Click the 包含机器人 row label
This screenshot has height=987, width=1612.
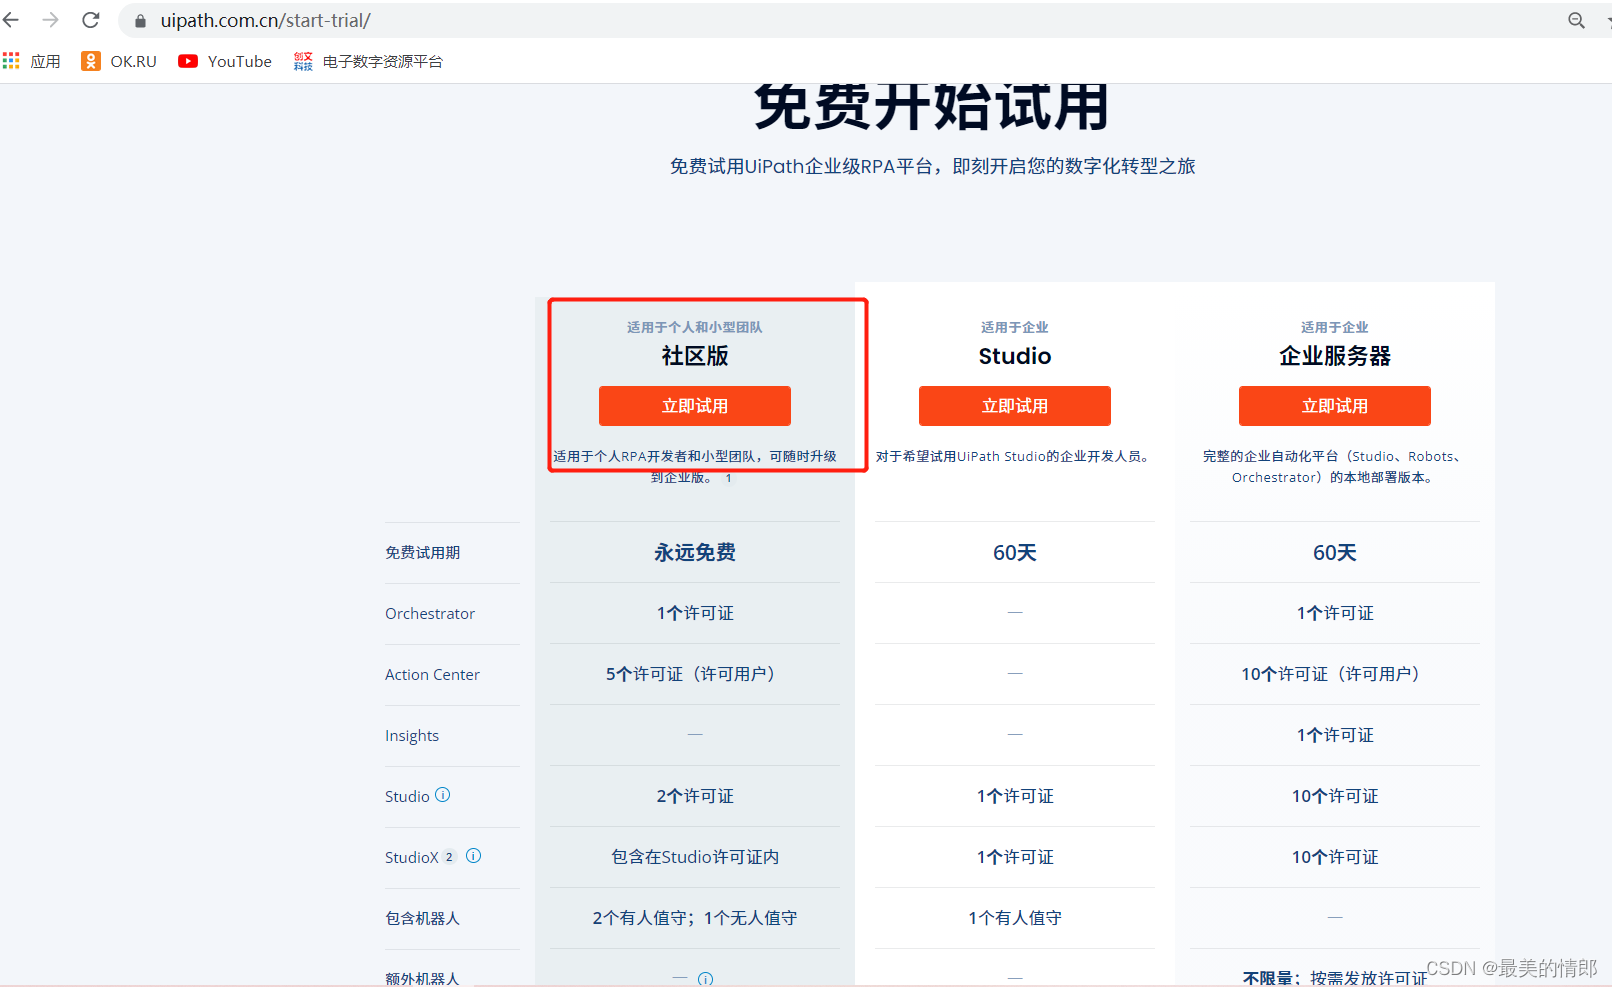coord(423,919)
